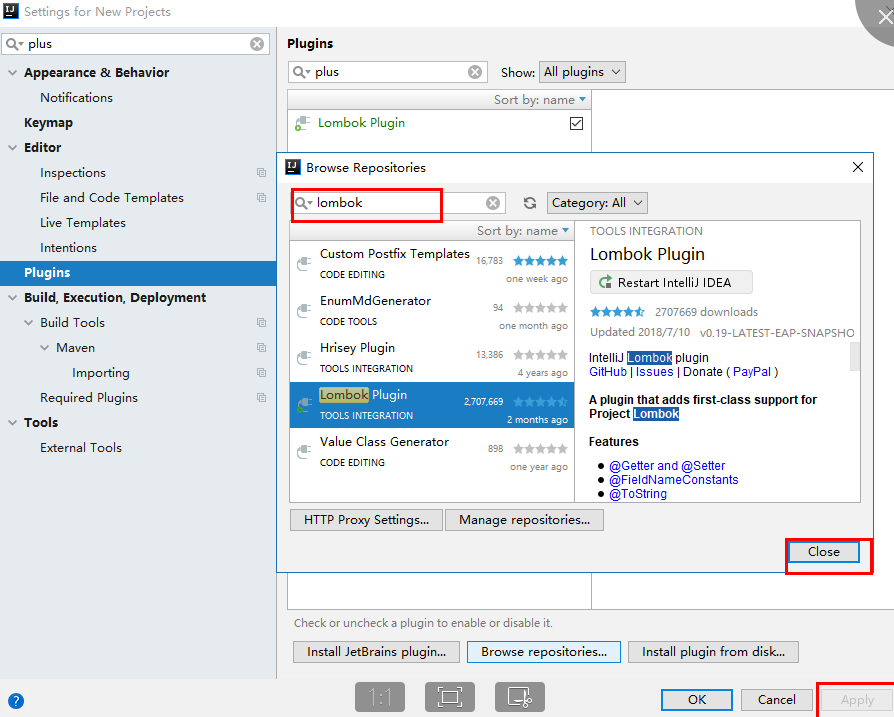Click the installed Lombok Plugin icon in Plugins list
Image resolution: width=894 pixels, height=717 pixels.
302,123
